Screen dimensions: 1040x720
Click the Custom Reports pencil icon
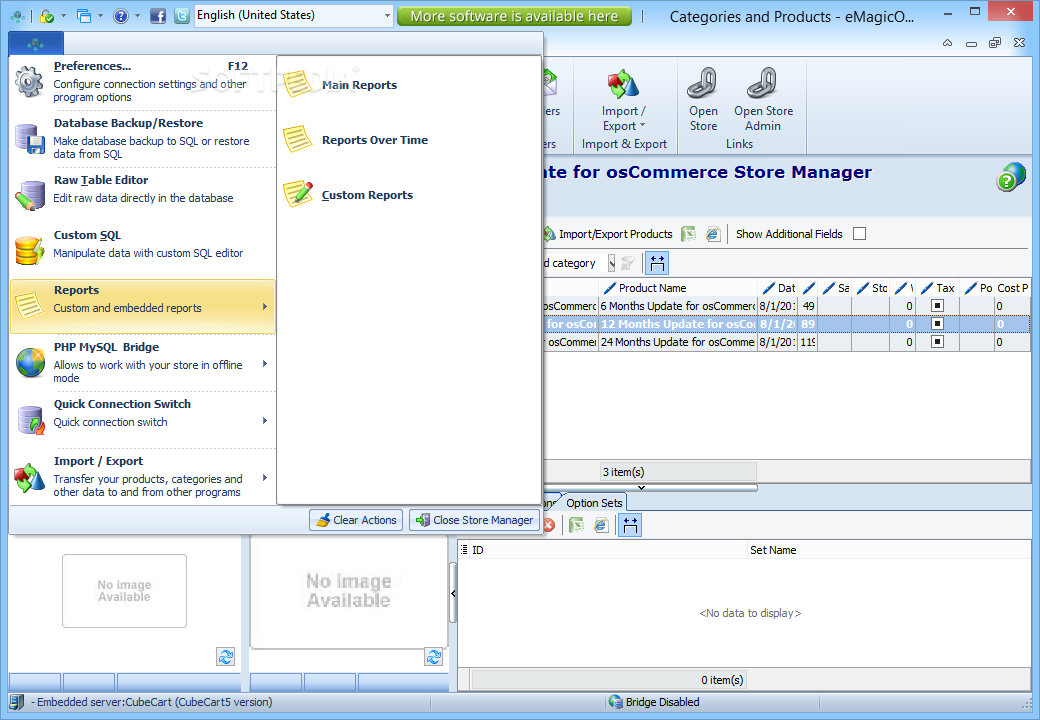click(x=297, y=194)
